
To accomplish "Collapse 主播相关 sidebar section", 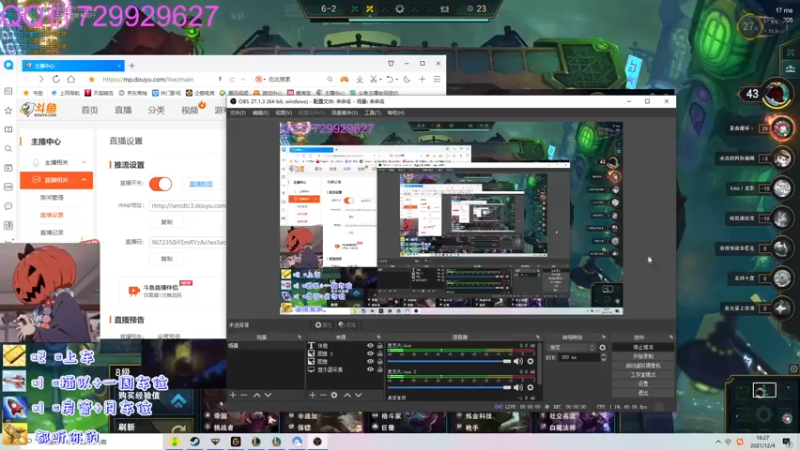I will click(x=84, y=162).
